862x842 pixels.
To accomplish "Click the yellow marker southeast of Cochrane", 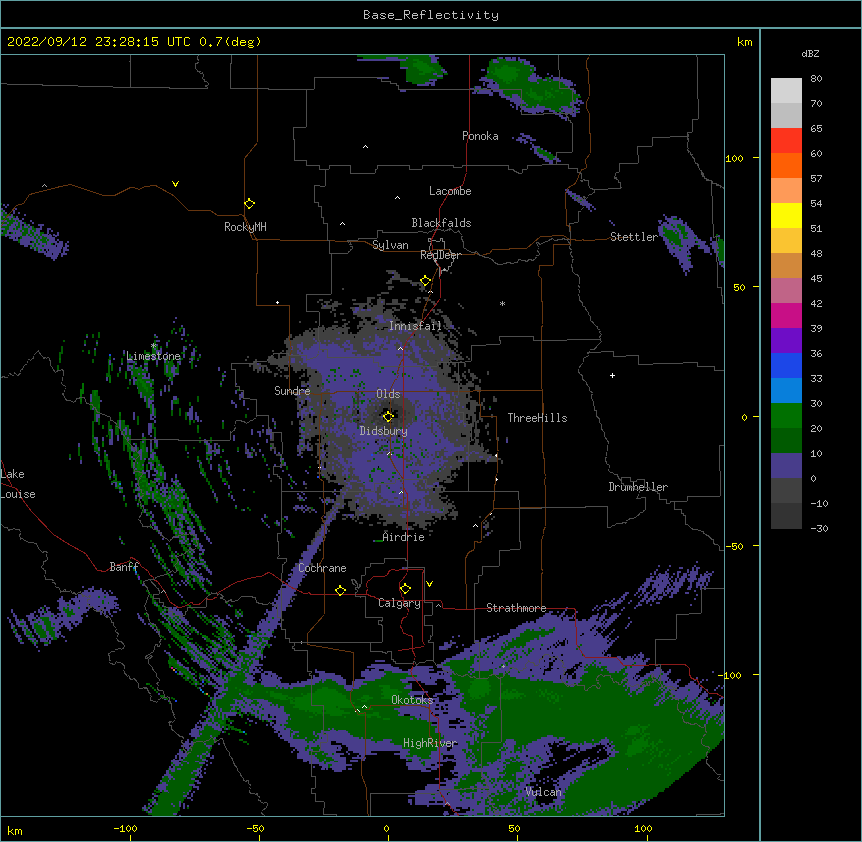I will (340, 590).
